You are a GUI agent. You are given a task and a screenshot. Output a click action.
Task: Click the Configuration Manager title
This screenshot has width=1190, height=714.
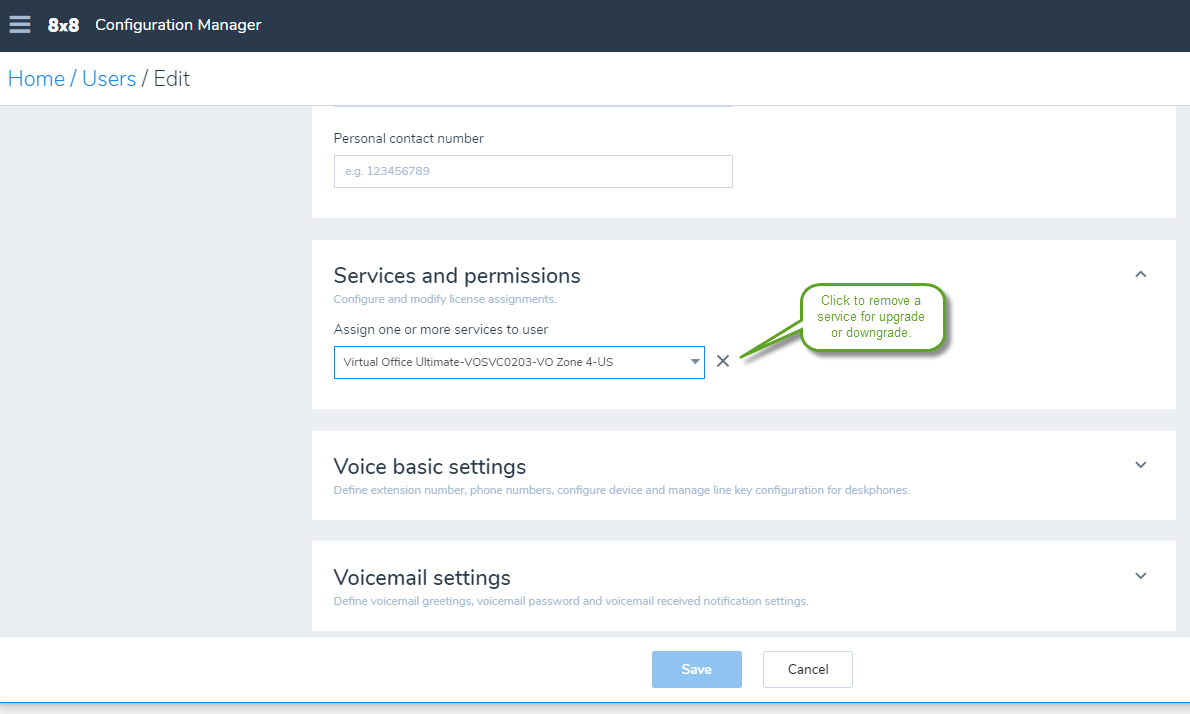(x=178, y=25)
